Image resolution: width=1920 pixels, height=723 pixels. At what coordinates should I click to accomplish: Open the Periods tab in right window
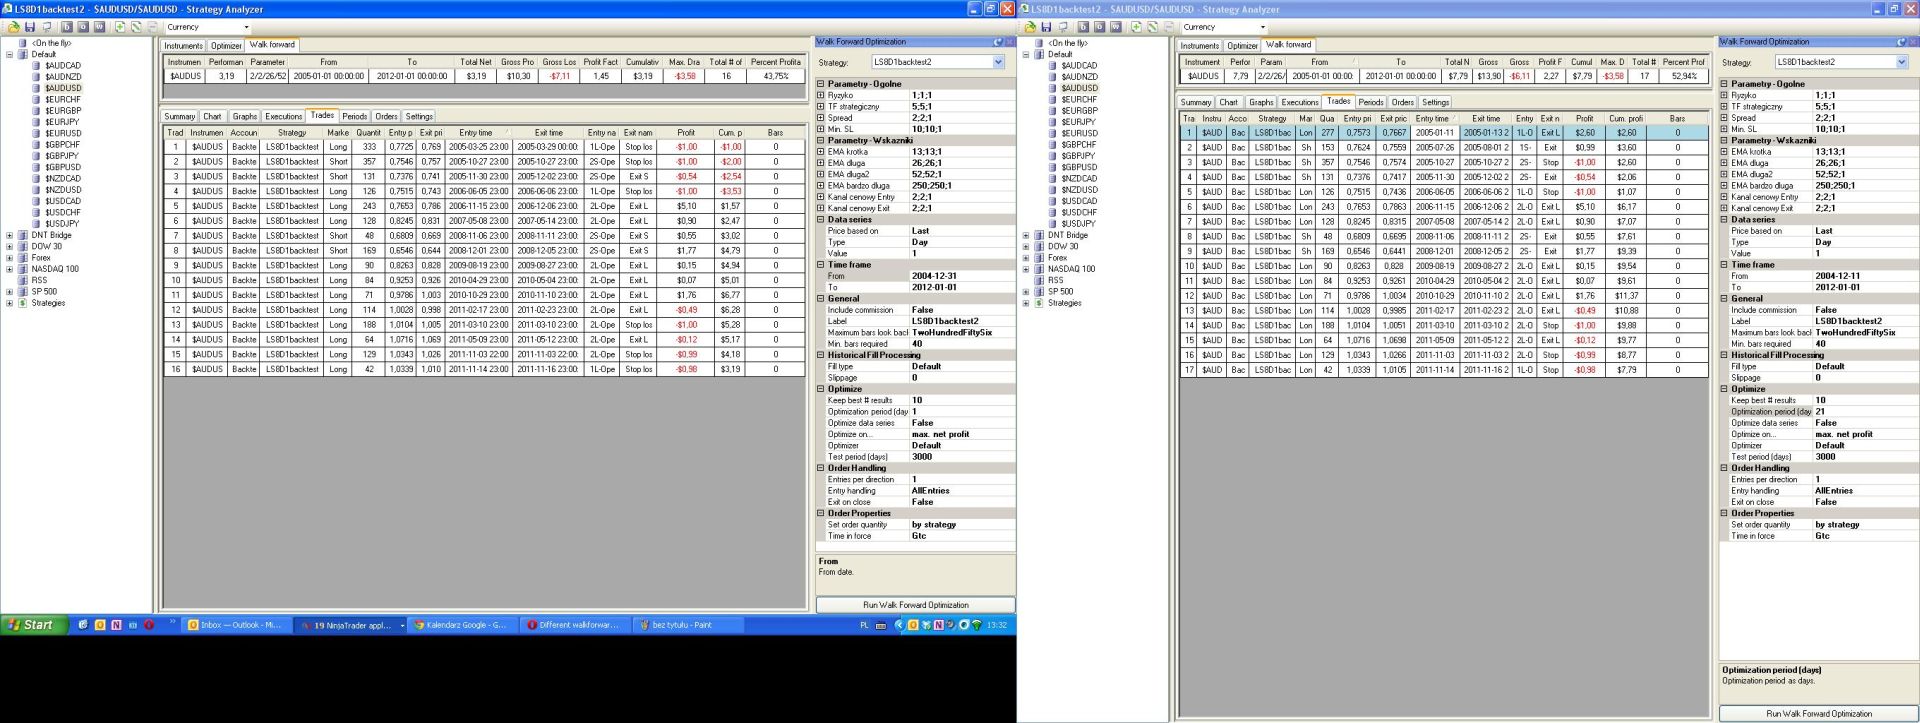(1371, 102)
